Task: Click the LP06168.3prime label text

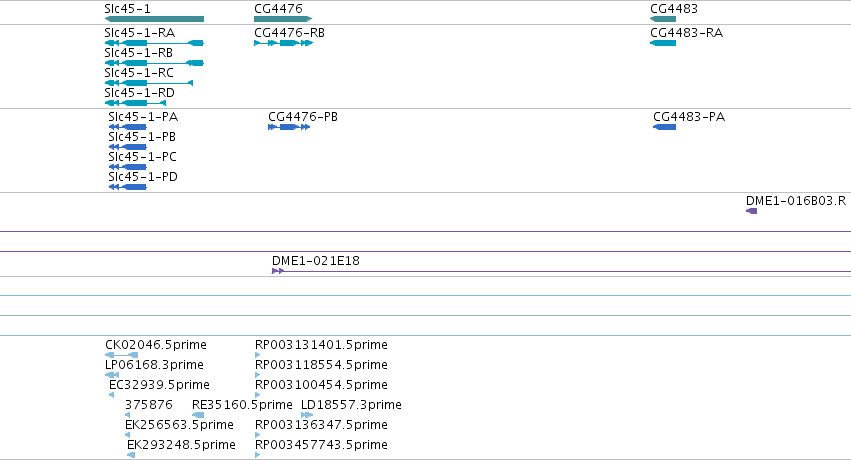Action: pos(155,365)
